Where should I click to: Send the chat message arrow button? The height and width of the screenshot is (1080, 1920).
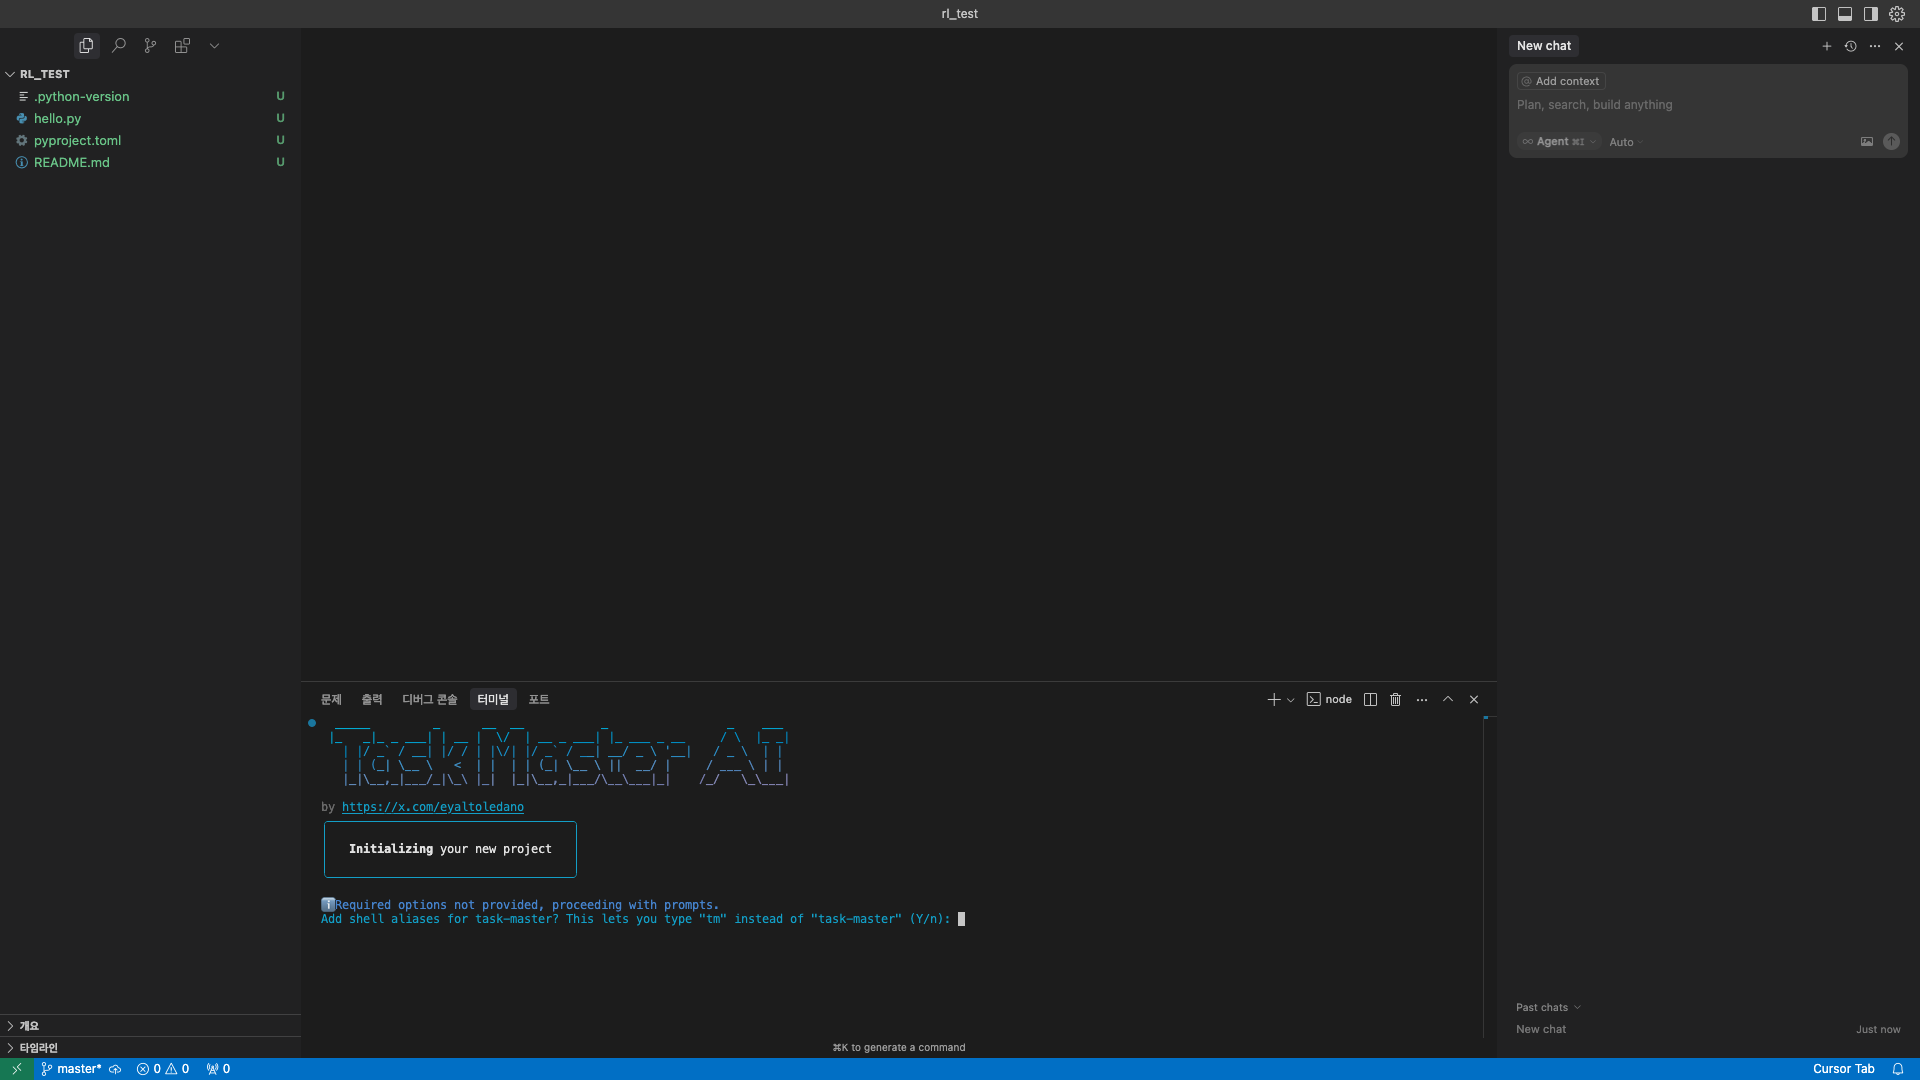click(x=1891, y=142)
